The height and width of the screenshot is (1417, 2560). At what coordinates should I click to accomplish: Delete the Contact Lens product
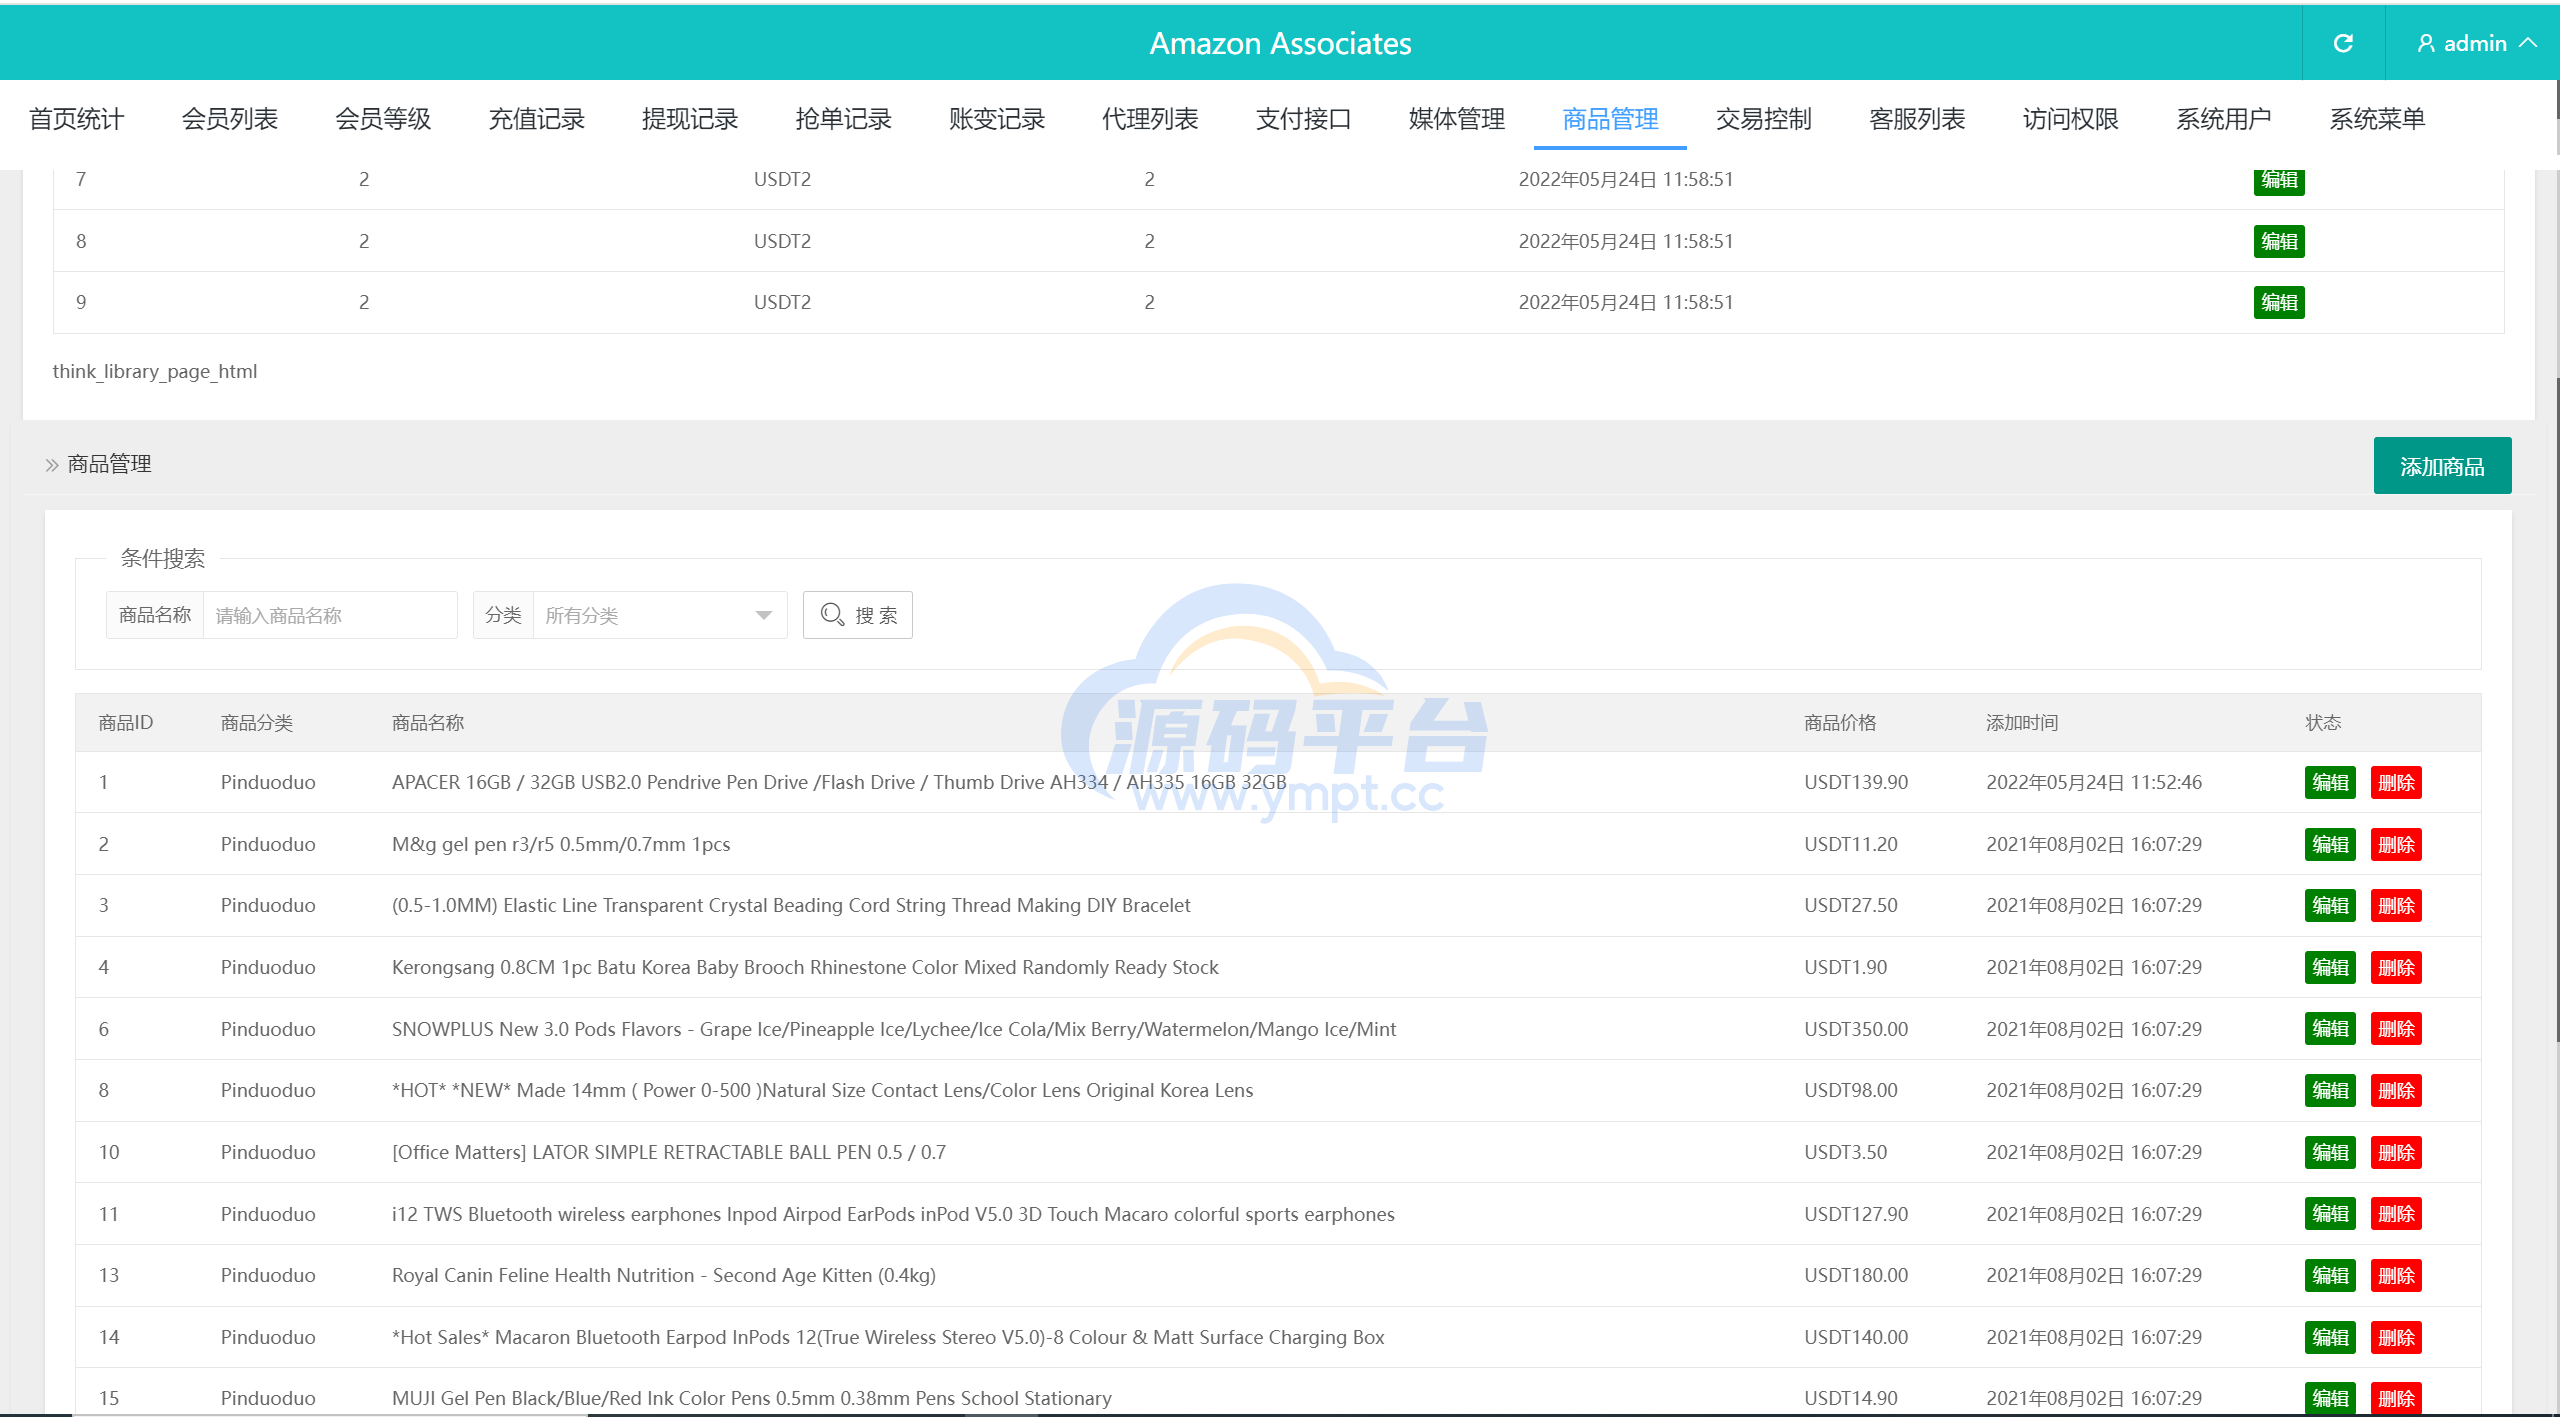tap(2396, 1090)
